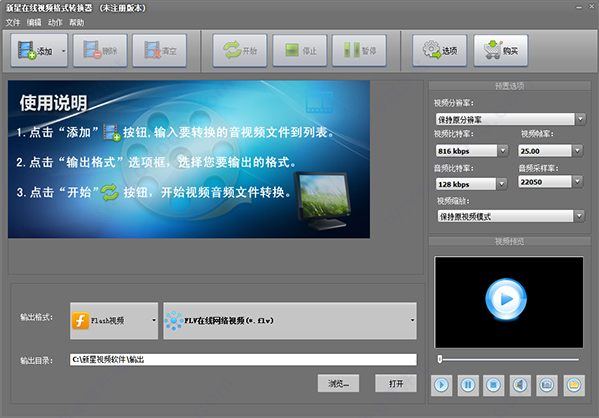Click the 删除 delete file toolbar button
Screen dimensions: 599x418
point(100,50)
